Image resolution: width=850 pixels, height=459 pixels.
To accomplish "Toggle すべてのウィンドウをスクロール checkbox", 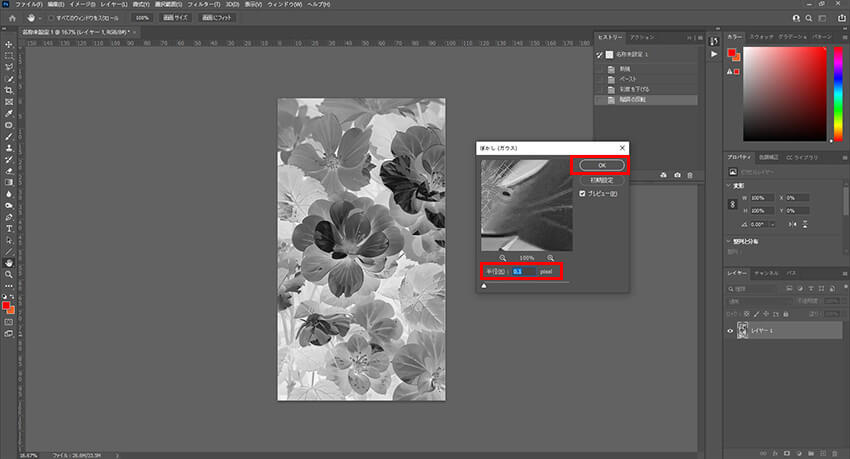I will point(51,18).
